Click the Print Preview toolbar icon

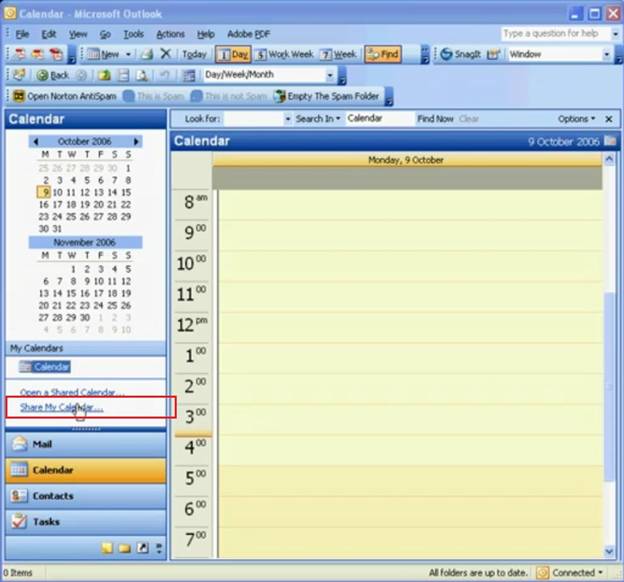(142, 75)
